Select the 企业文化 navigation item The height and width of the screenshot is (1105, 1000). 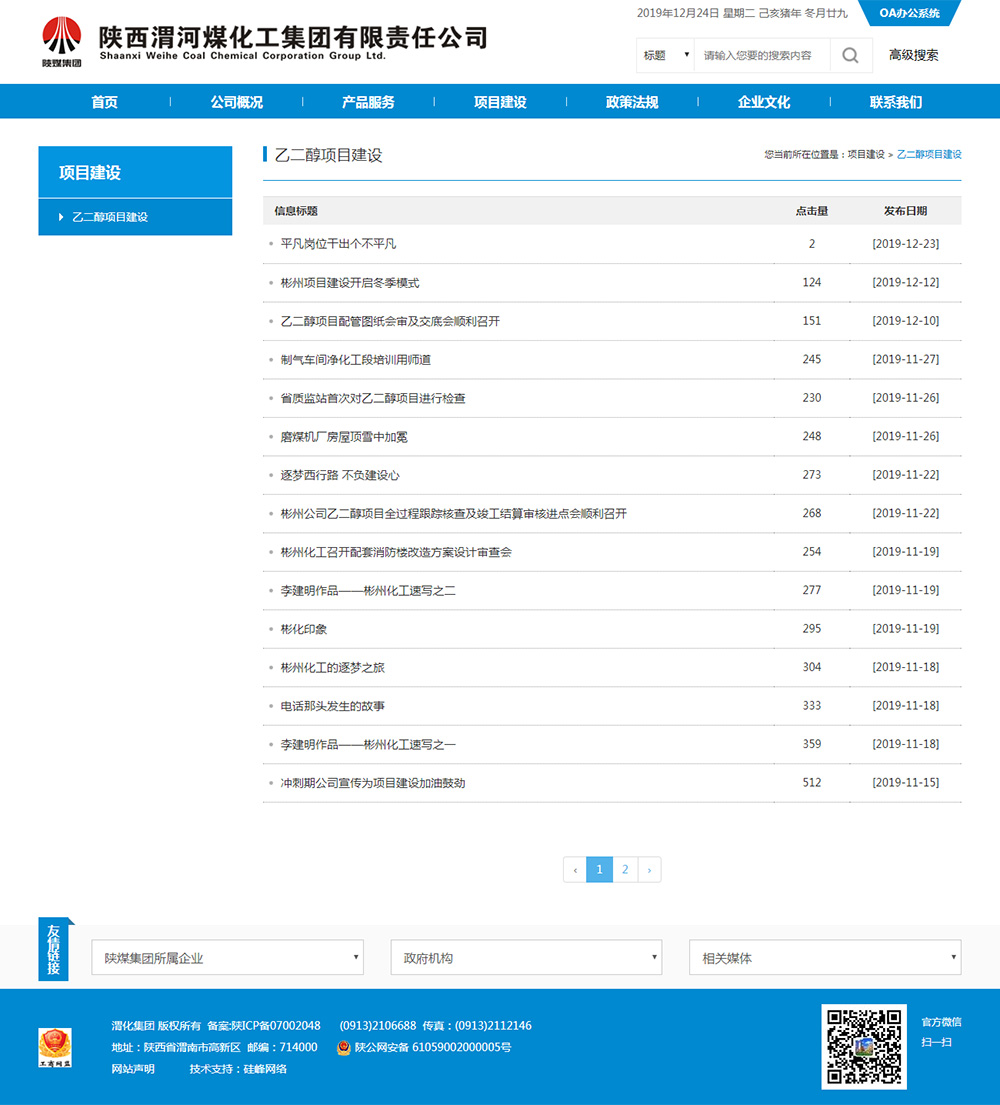(x=764, y=102)
